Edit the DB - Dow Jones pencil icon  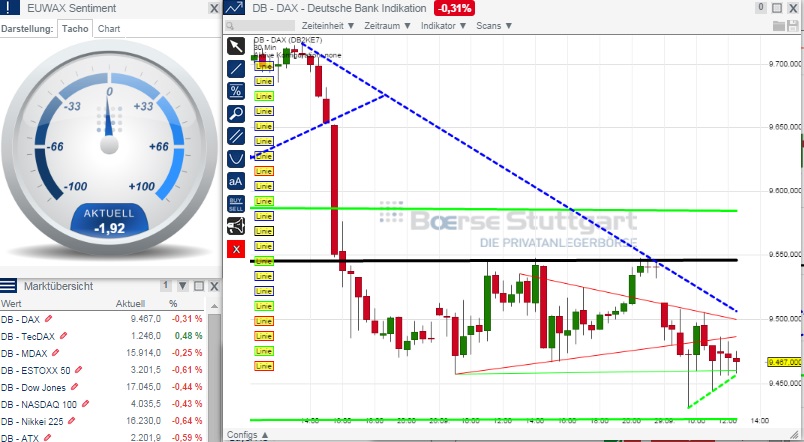click(x=74, y=387)
